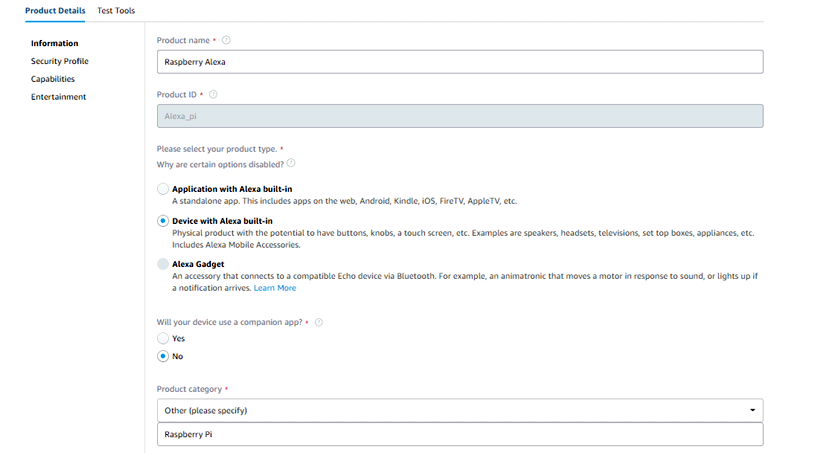Click the Learn More link
This screenshot has width=821, height=453.
(x=274, y=288)
